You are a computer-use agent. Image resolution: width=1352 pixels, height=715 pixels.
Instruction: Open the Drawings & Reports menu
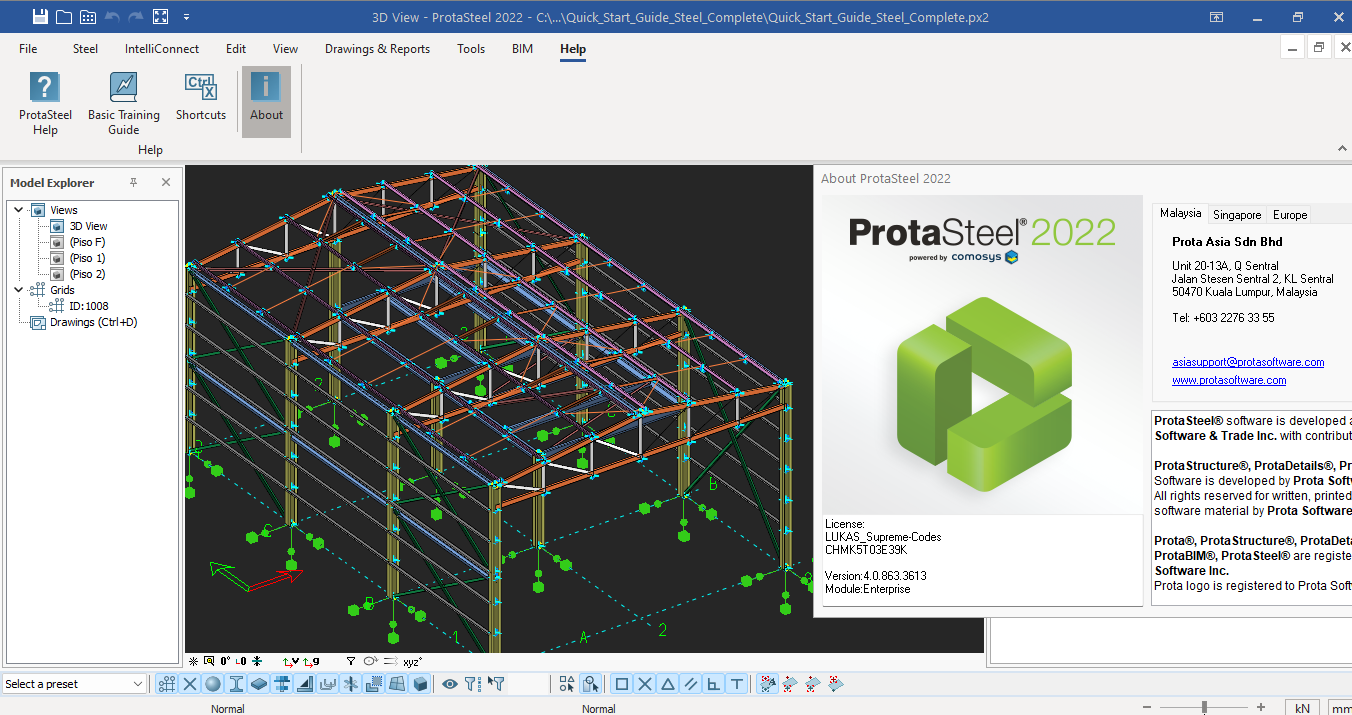click(377, 48)
